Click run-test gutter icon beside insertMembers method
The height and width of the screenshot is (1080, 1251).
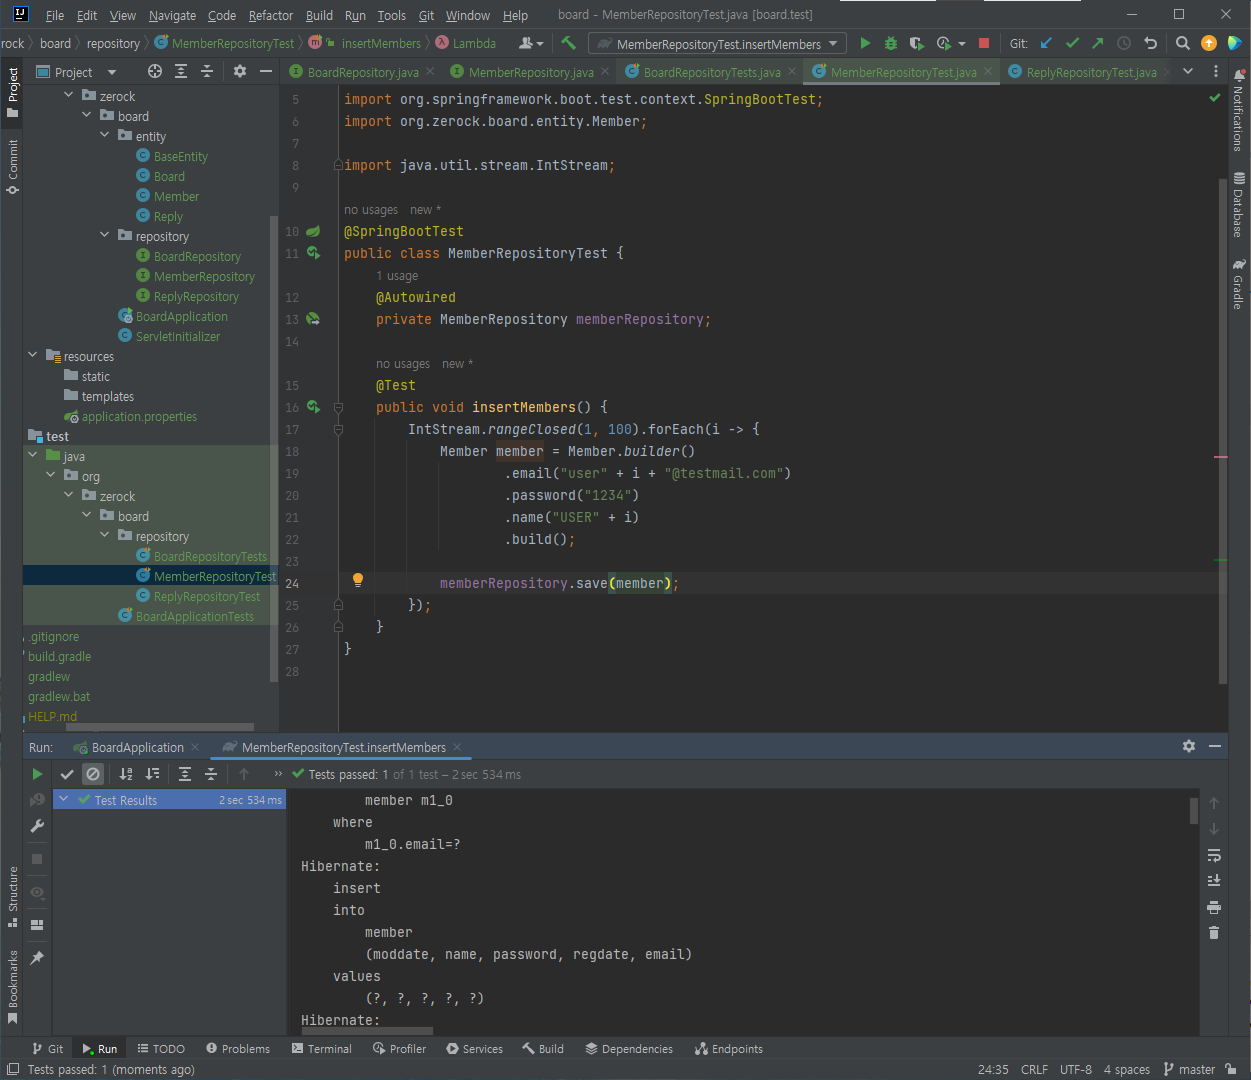[x=313, y=407]
